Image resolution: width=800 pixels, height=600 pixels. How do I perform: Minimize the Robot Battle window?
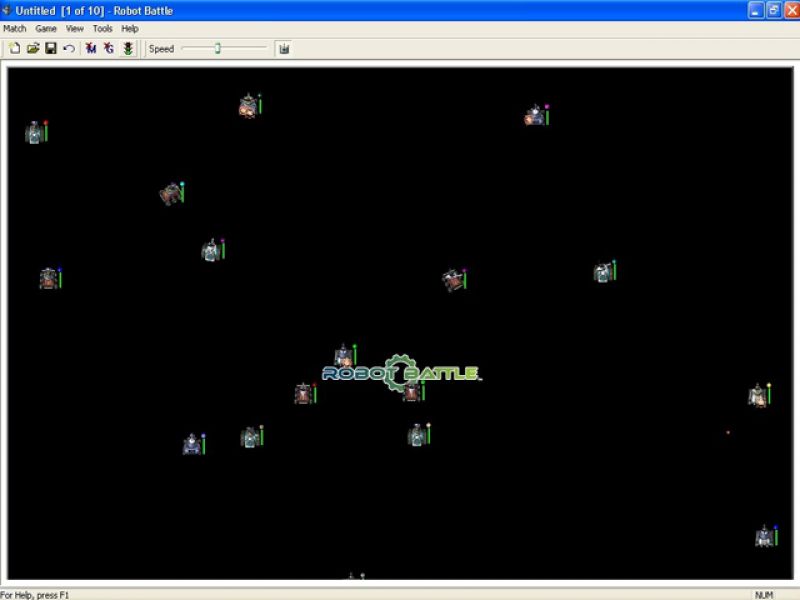pos(756,10)
